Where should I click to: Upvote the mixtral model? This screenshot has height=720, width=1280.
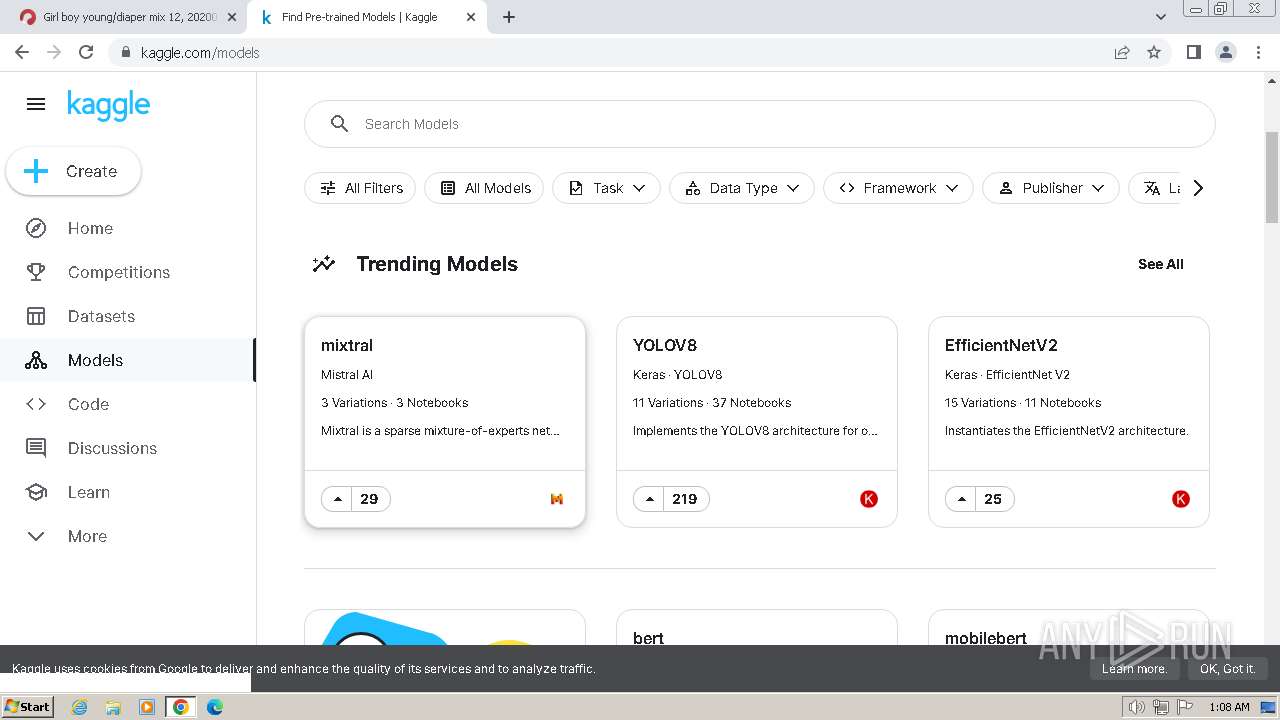coord(338,499)
